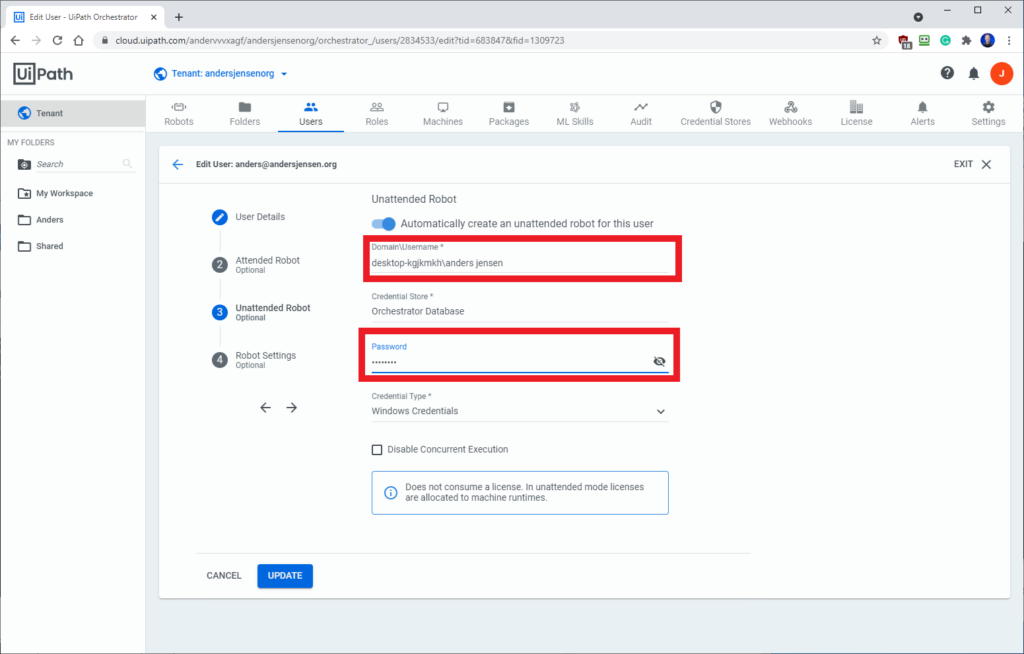
Task: Select step 3 Unattended Robot
Action: tap(261, 312)
